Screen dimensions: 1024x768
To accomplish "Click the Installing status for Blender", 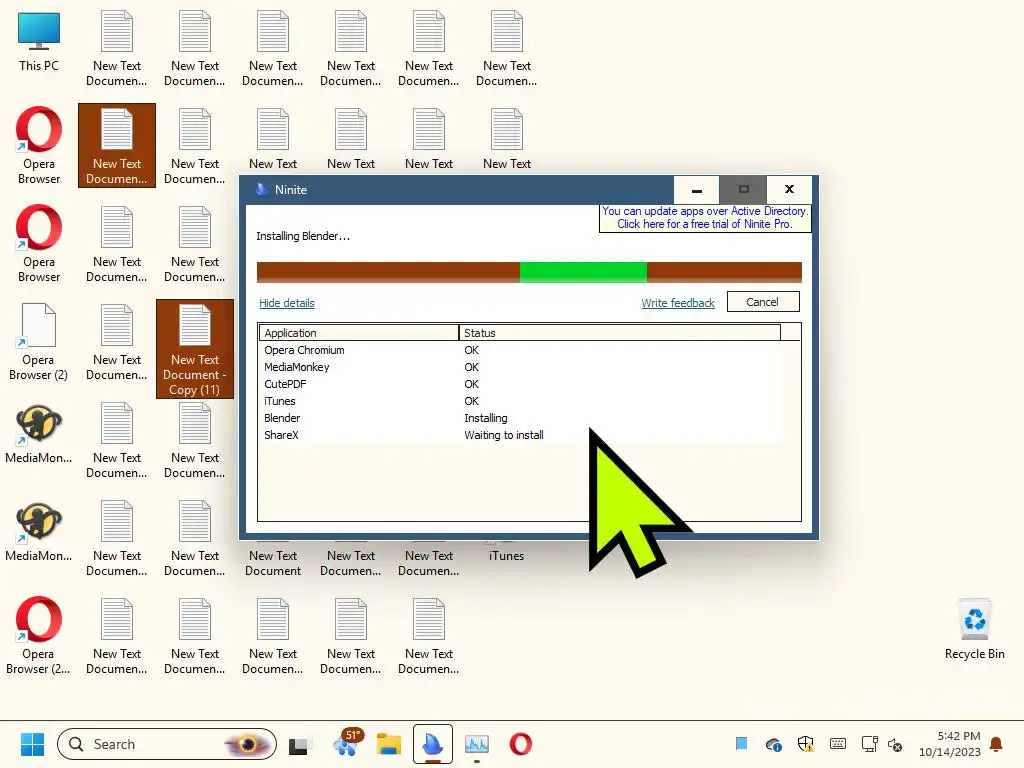I will pyautogui.click(x=486, y=418).
